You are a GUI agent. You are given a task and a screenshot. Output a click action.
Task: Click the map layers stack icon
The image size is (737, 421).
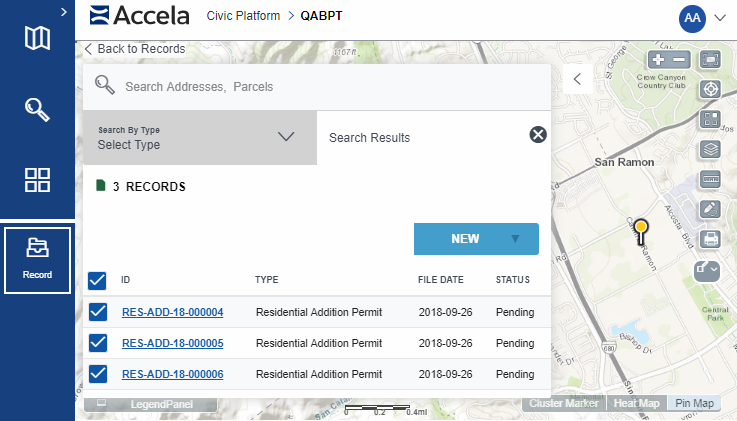[x=711, y=149]
